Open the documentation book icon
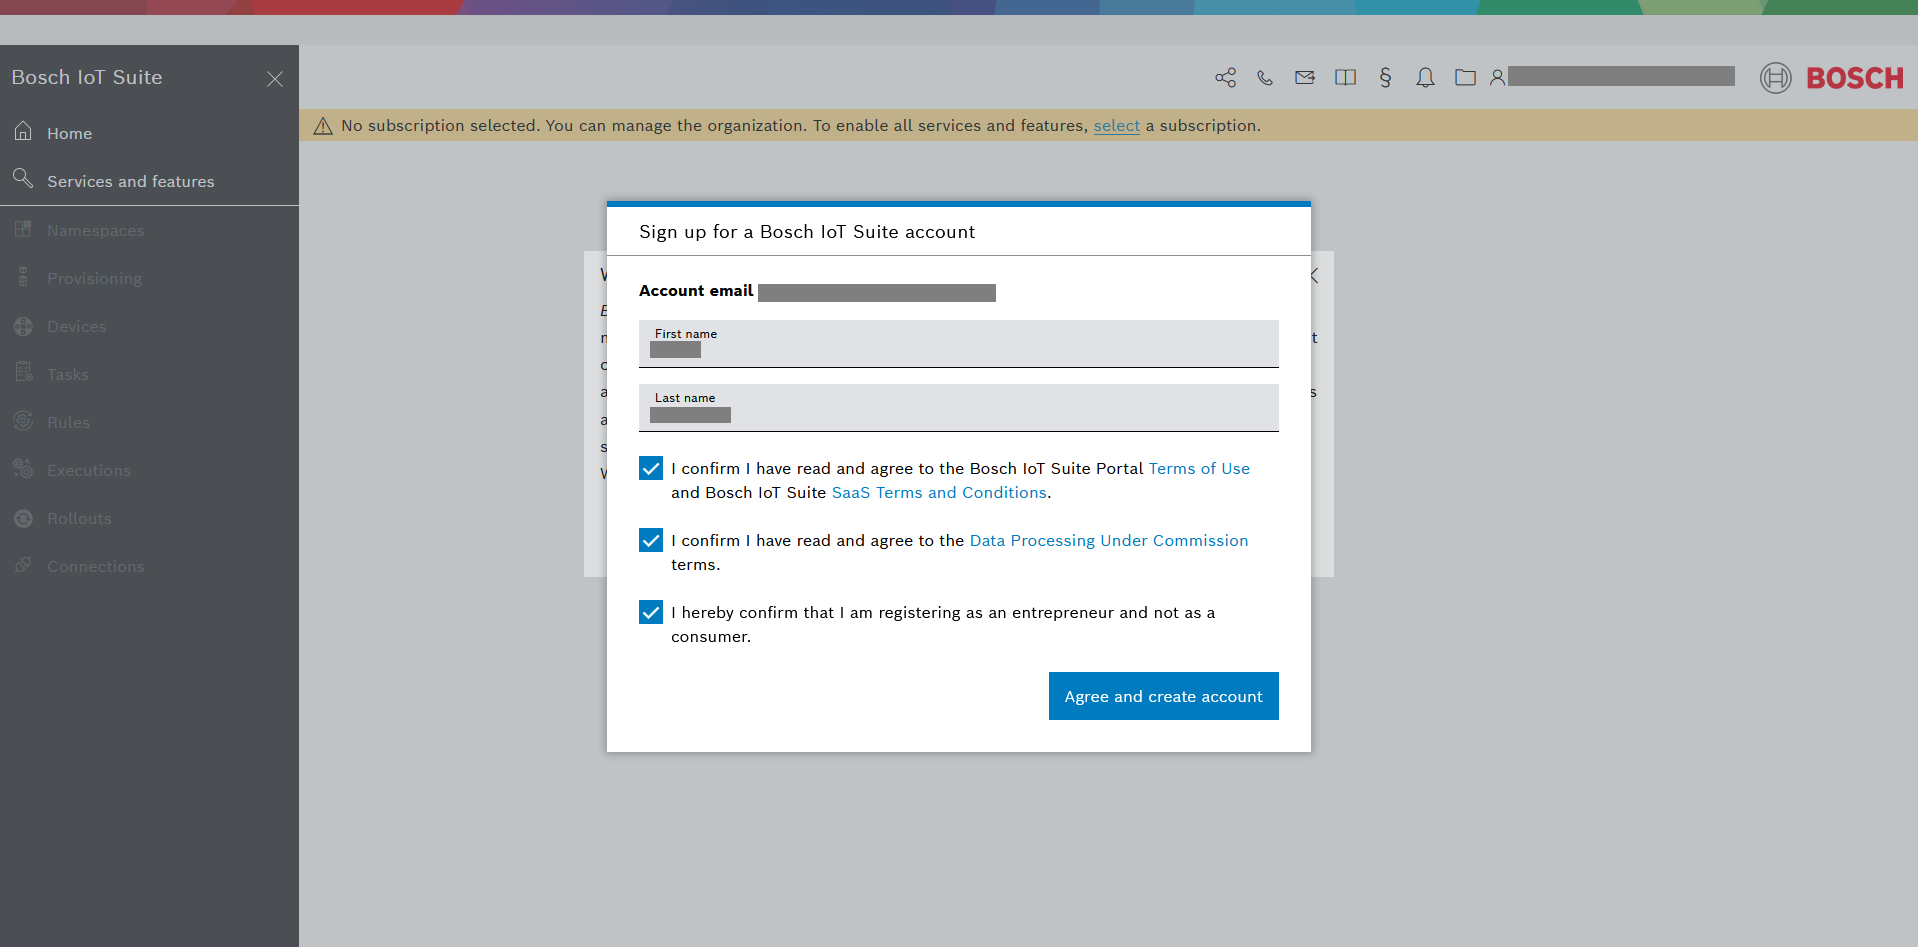 pos(1345,77)
